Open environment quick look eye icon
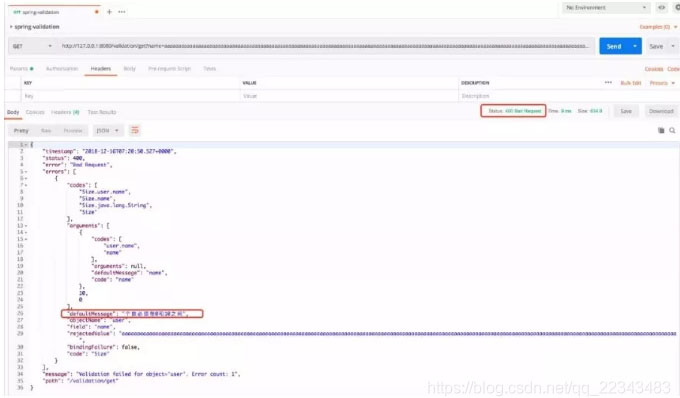 click(661, 7)
